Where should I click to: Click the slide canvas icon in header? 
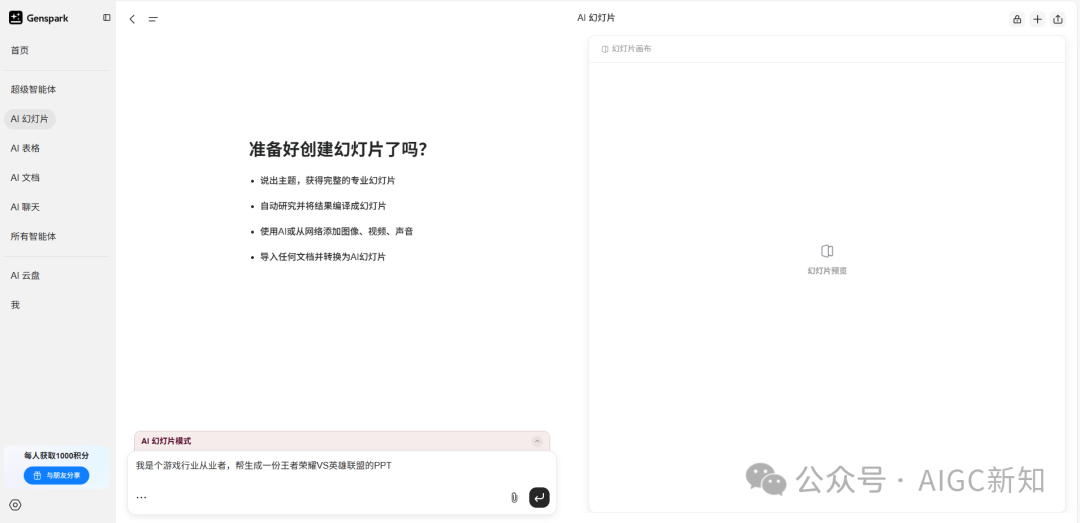point(605,50)
